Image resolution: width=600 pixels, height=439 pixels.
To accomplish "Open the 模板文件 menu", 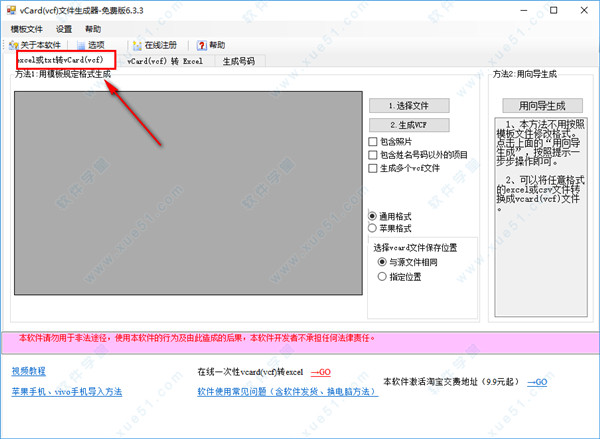I will [27, 30].
